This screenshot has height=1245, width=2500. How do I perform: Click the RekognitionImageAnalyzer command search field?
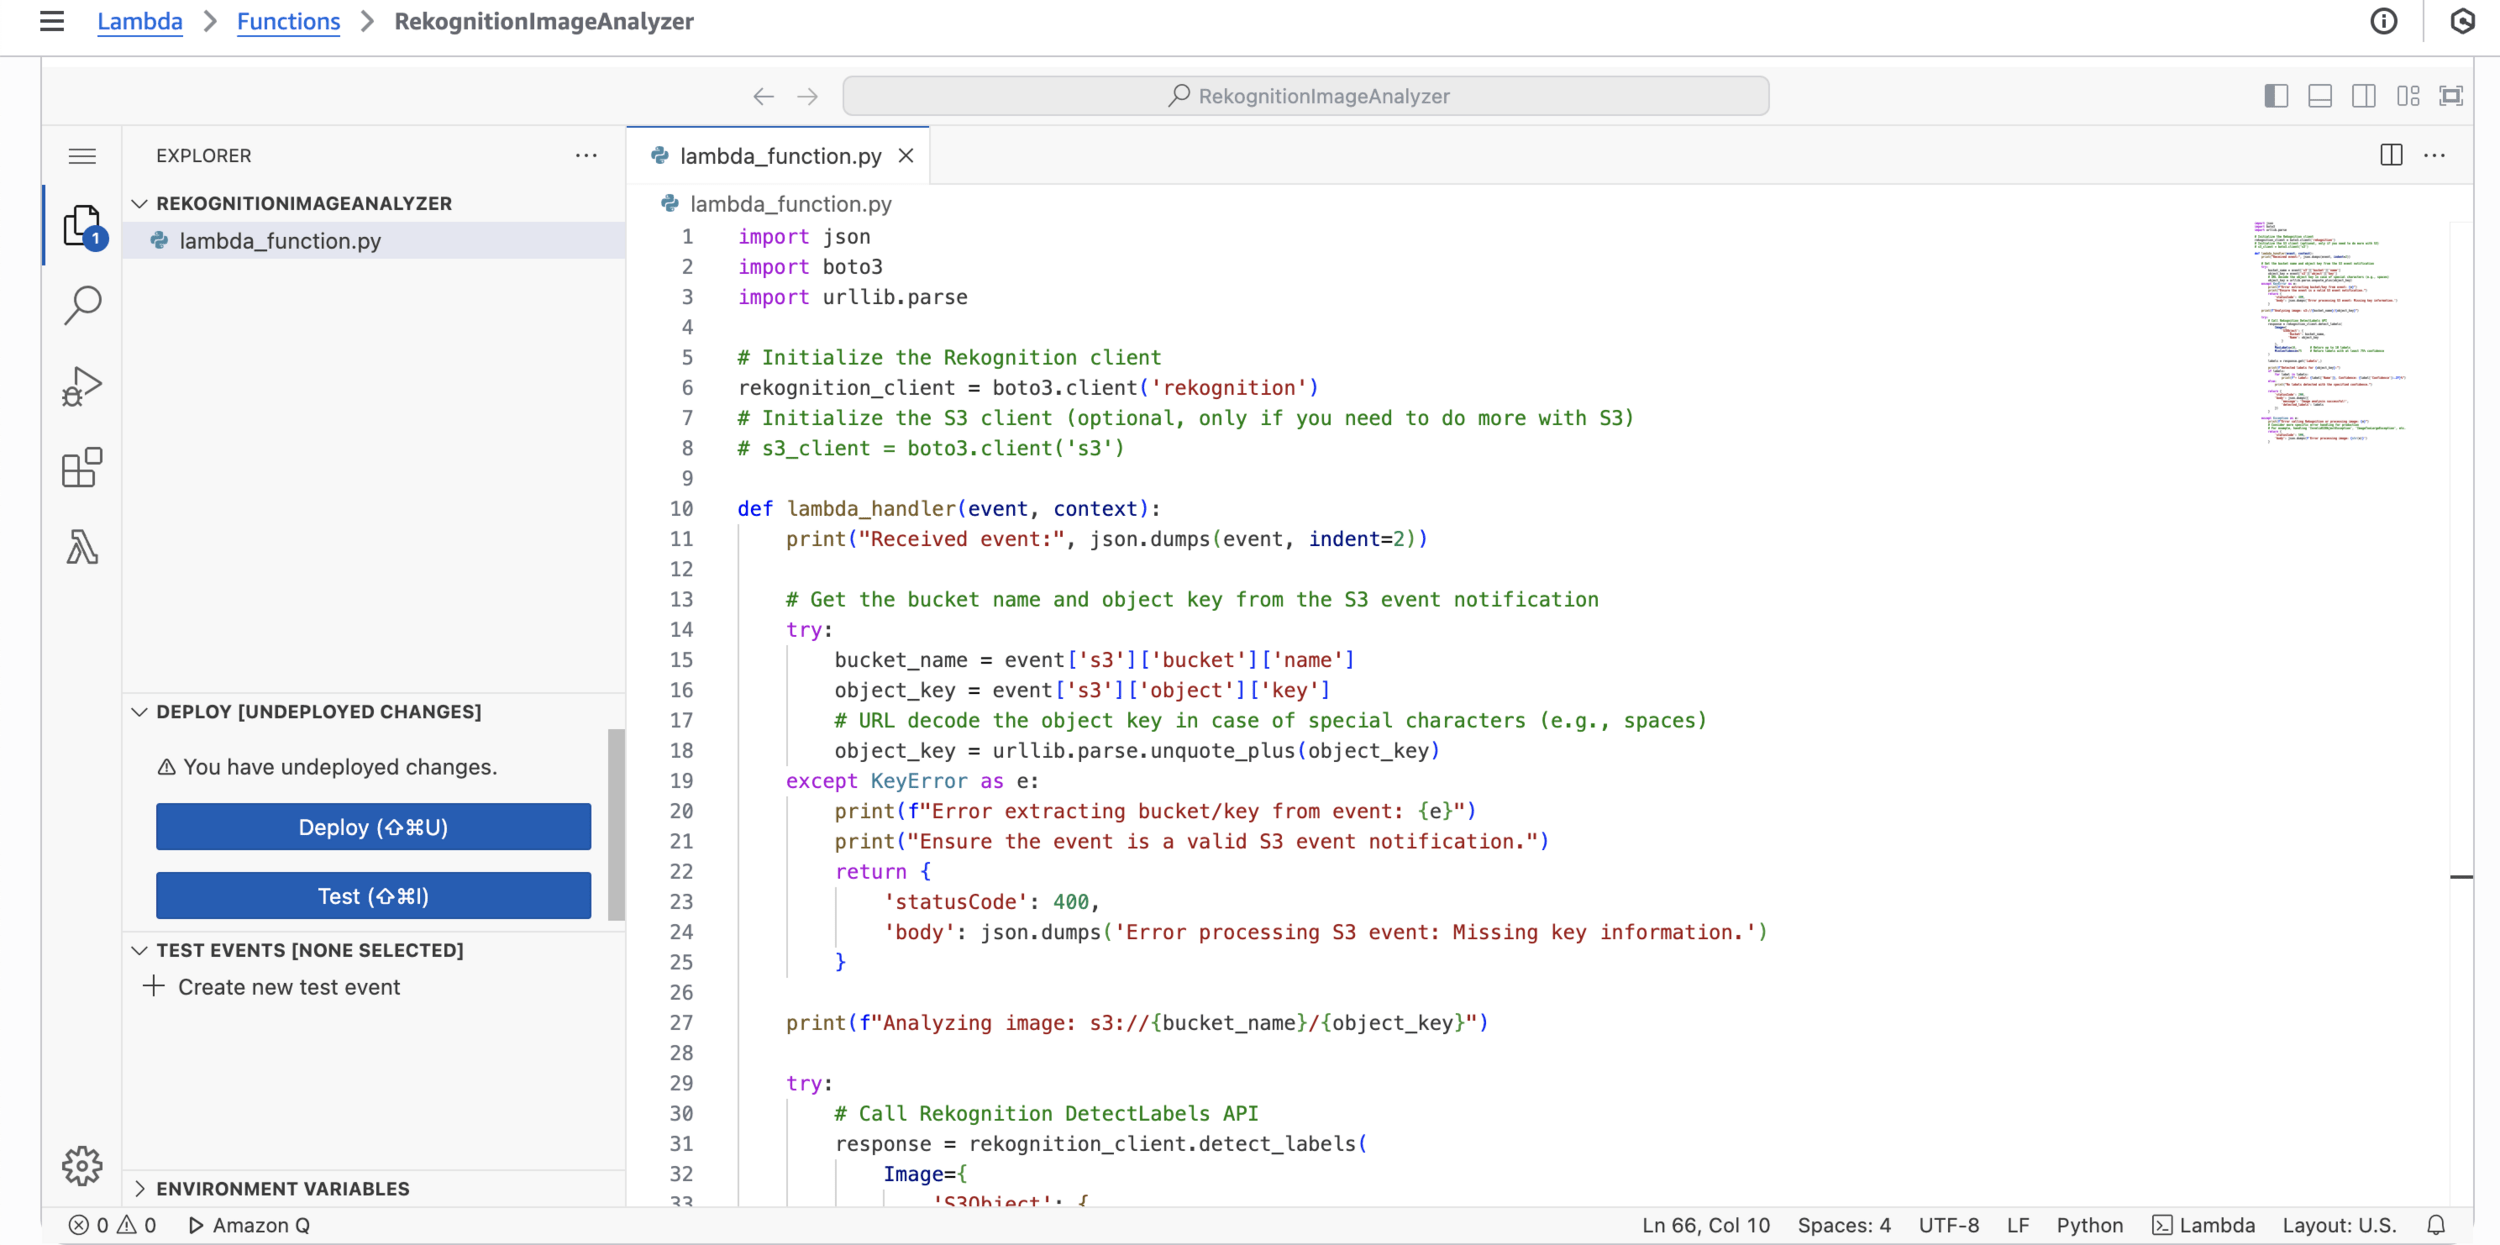pos(1305,96)
